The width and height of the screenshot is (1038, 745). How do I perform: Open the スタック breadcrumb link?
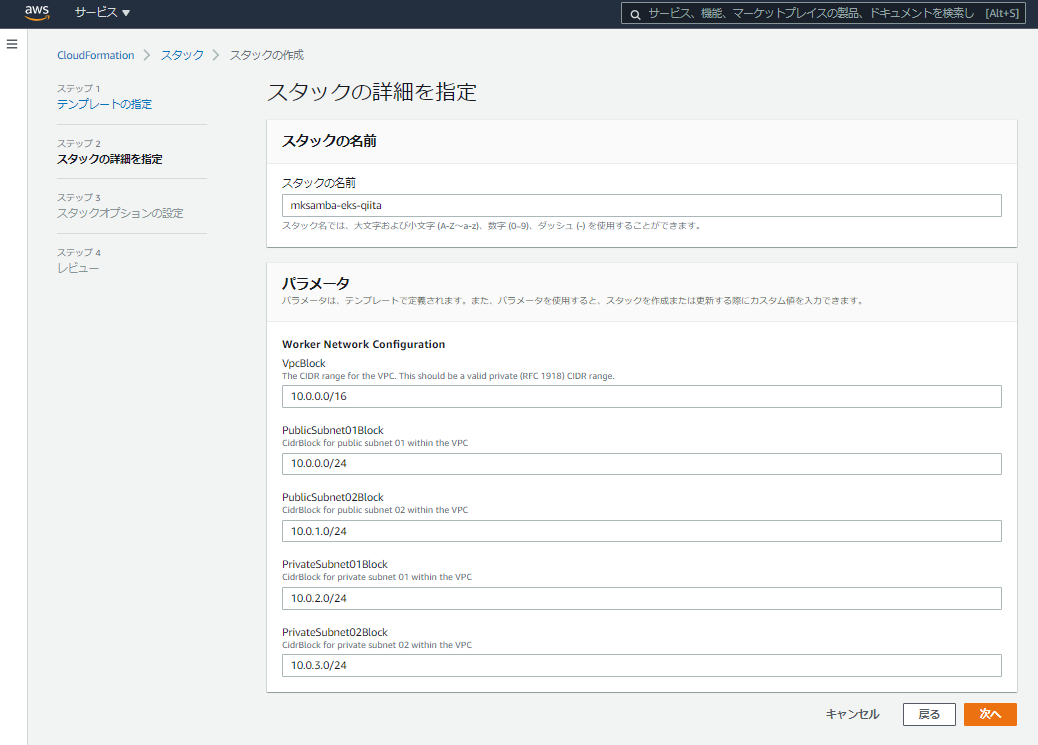[182, 55]
